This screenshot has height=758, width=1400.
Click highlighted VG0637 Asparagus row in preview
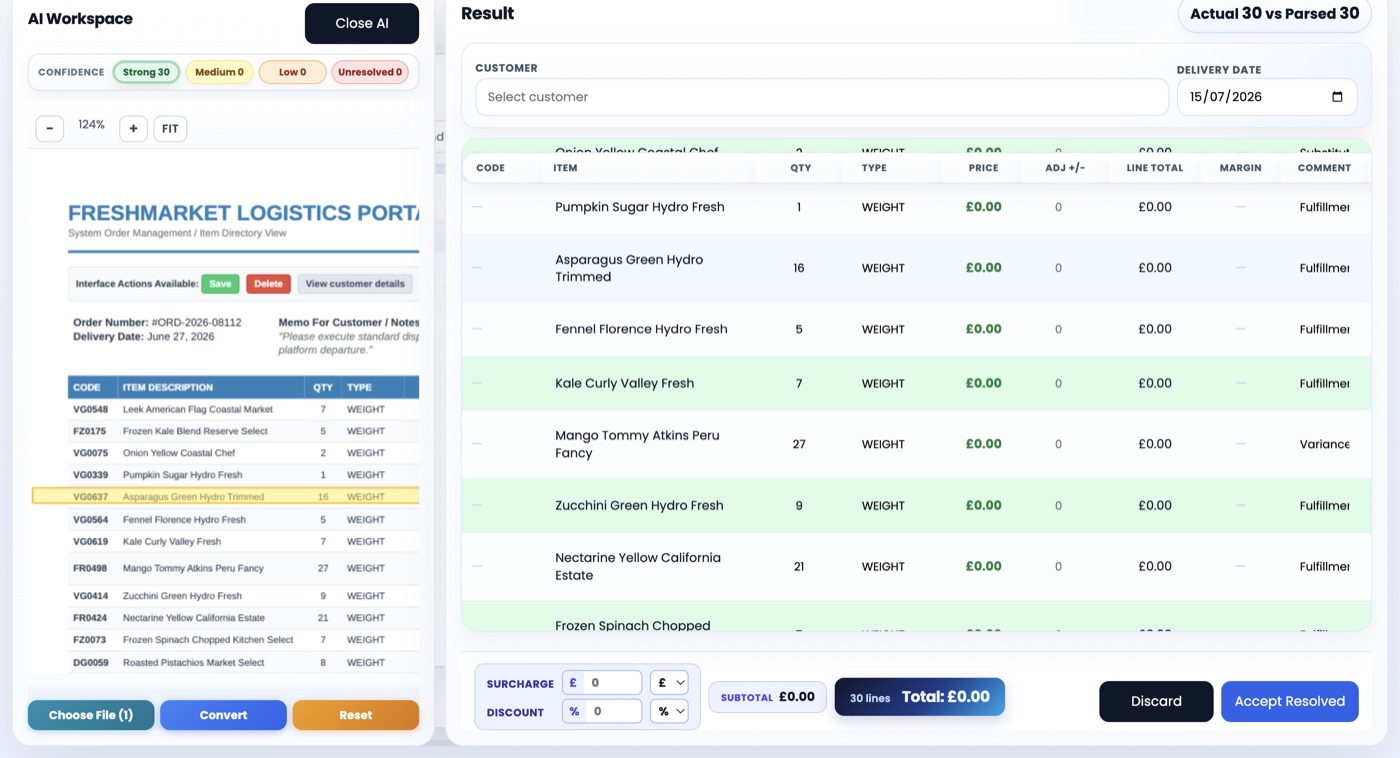click(226, 496)
